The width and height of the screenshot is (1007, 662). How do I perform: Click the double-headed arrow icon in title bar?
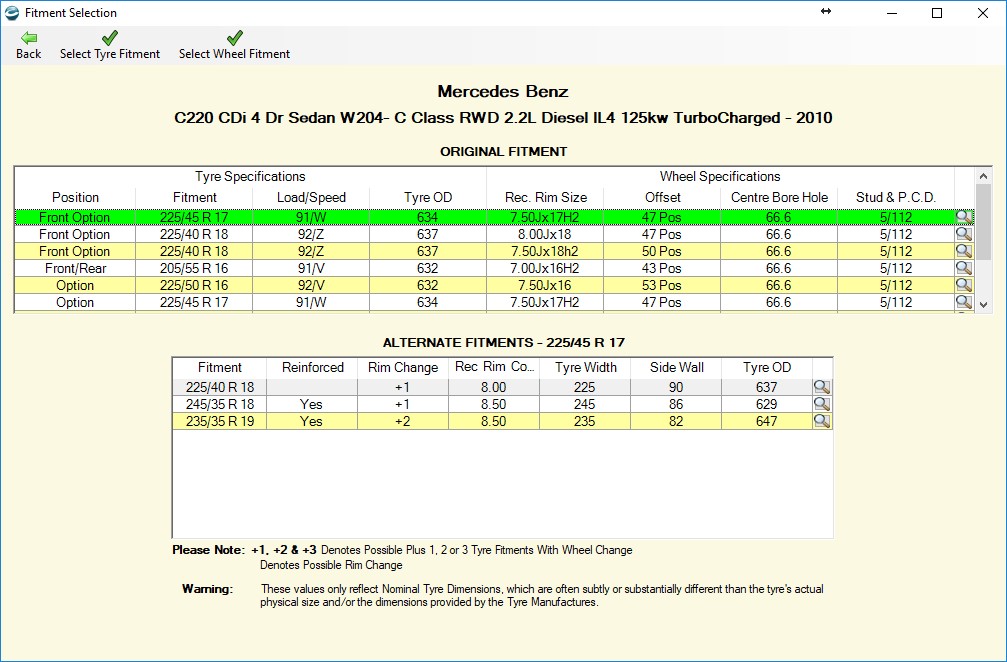pos(826,11)
